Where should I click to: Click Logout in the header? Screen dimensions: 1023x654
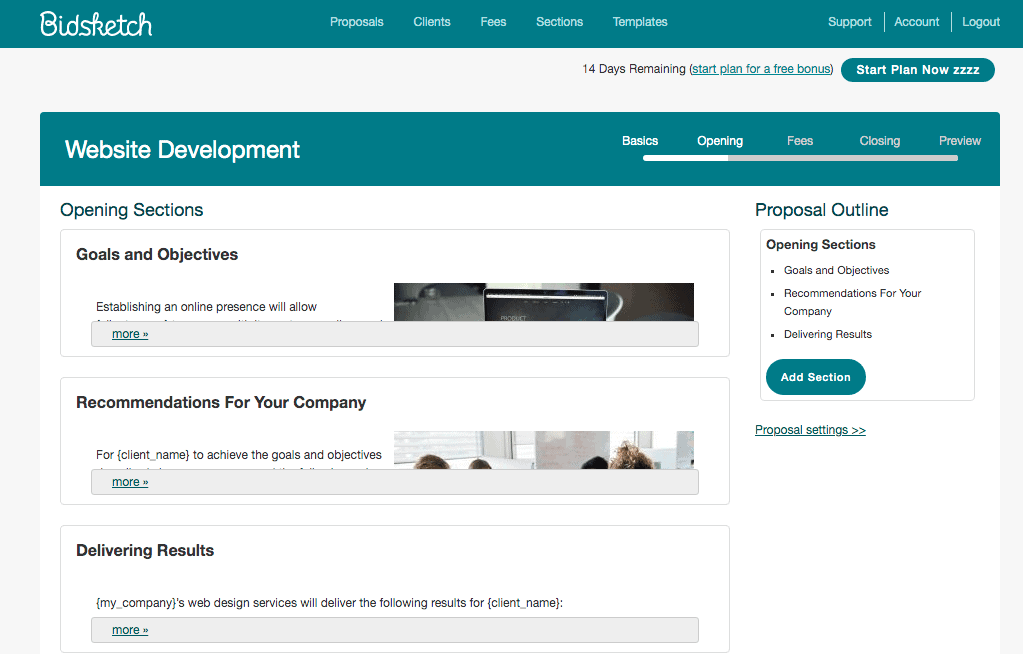click(981, 22)
